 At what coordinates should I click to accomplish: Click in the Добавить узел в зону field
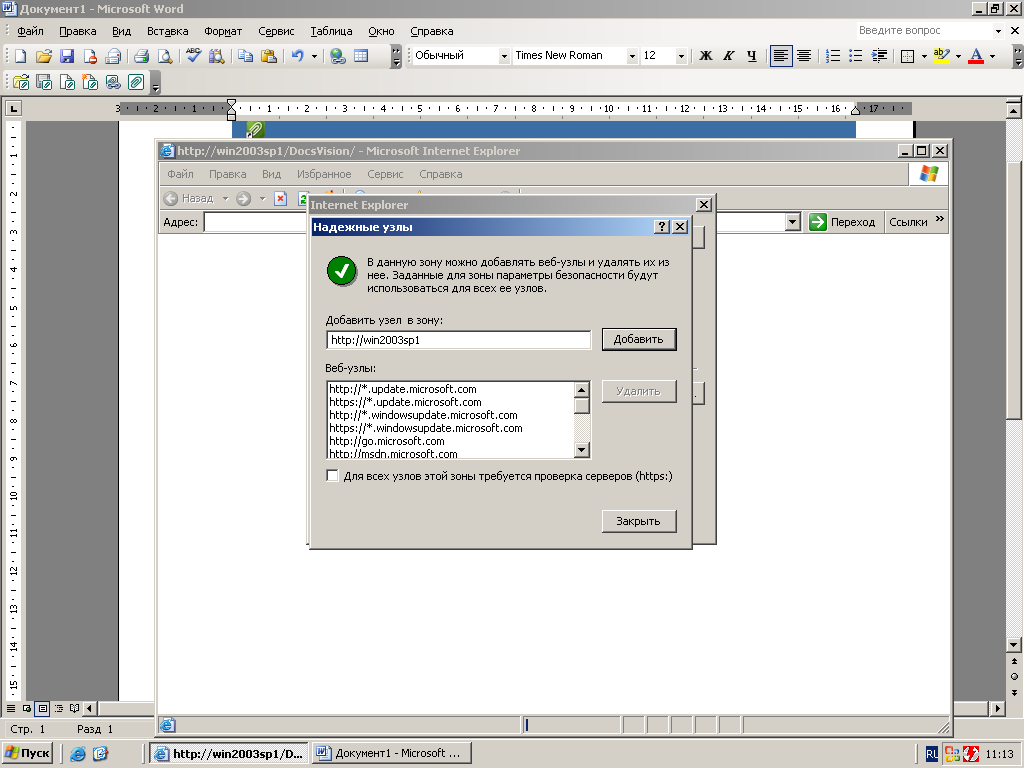click(x=458, y=340)
